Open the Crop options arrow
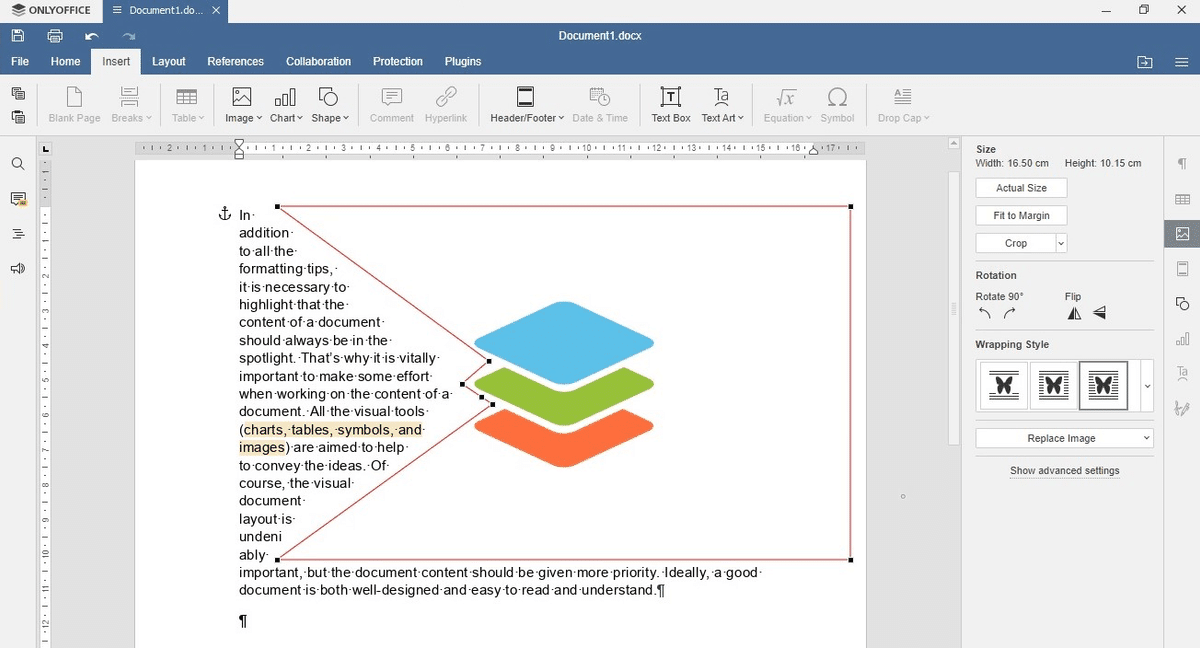Screen dimensions: 1200x648 (x=1061, y=243)
